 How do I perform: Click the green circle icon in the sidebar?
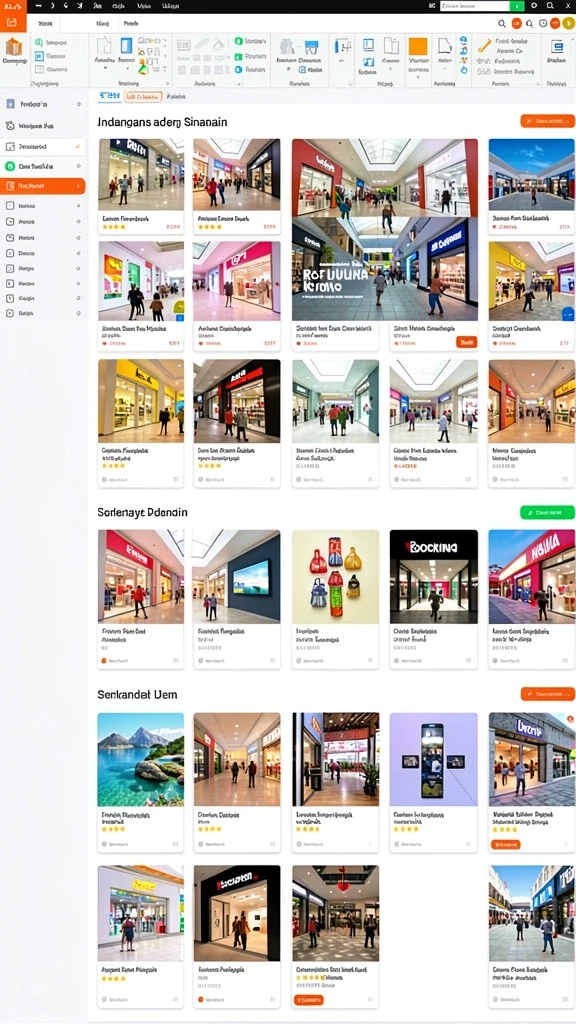click(x=10, y=167)
